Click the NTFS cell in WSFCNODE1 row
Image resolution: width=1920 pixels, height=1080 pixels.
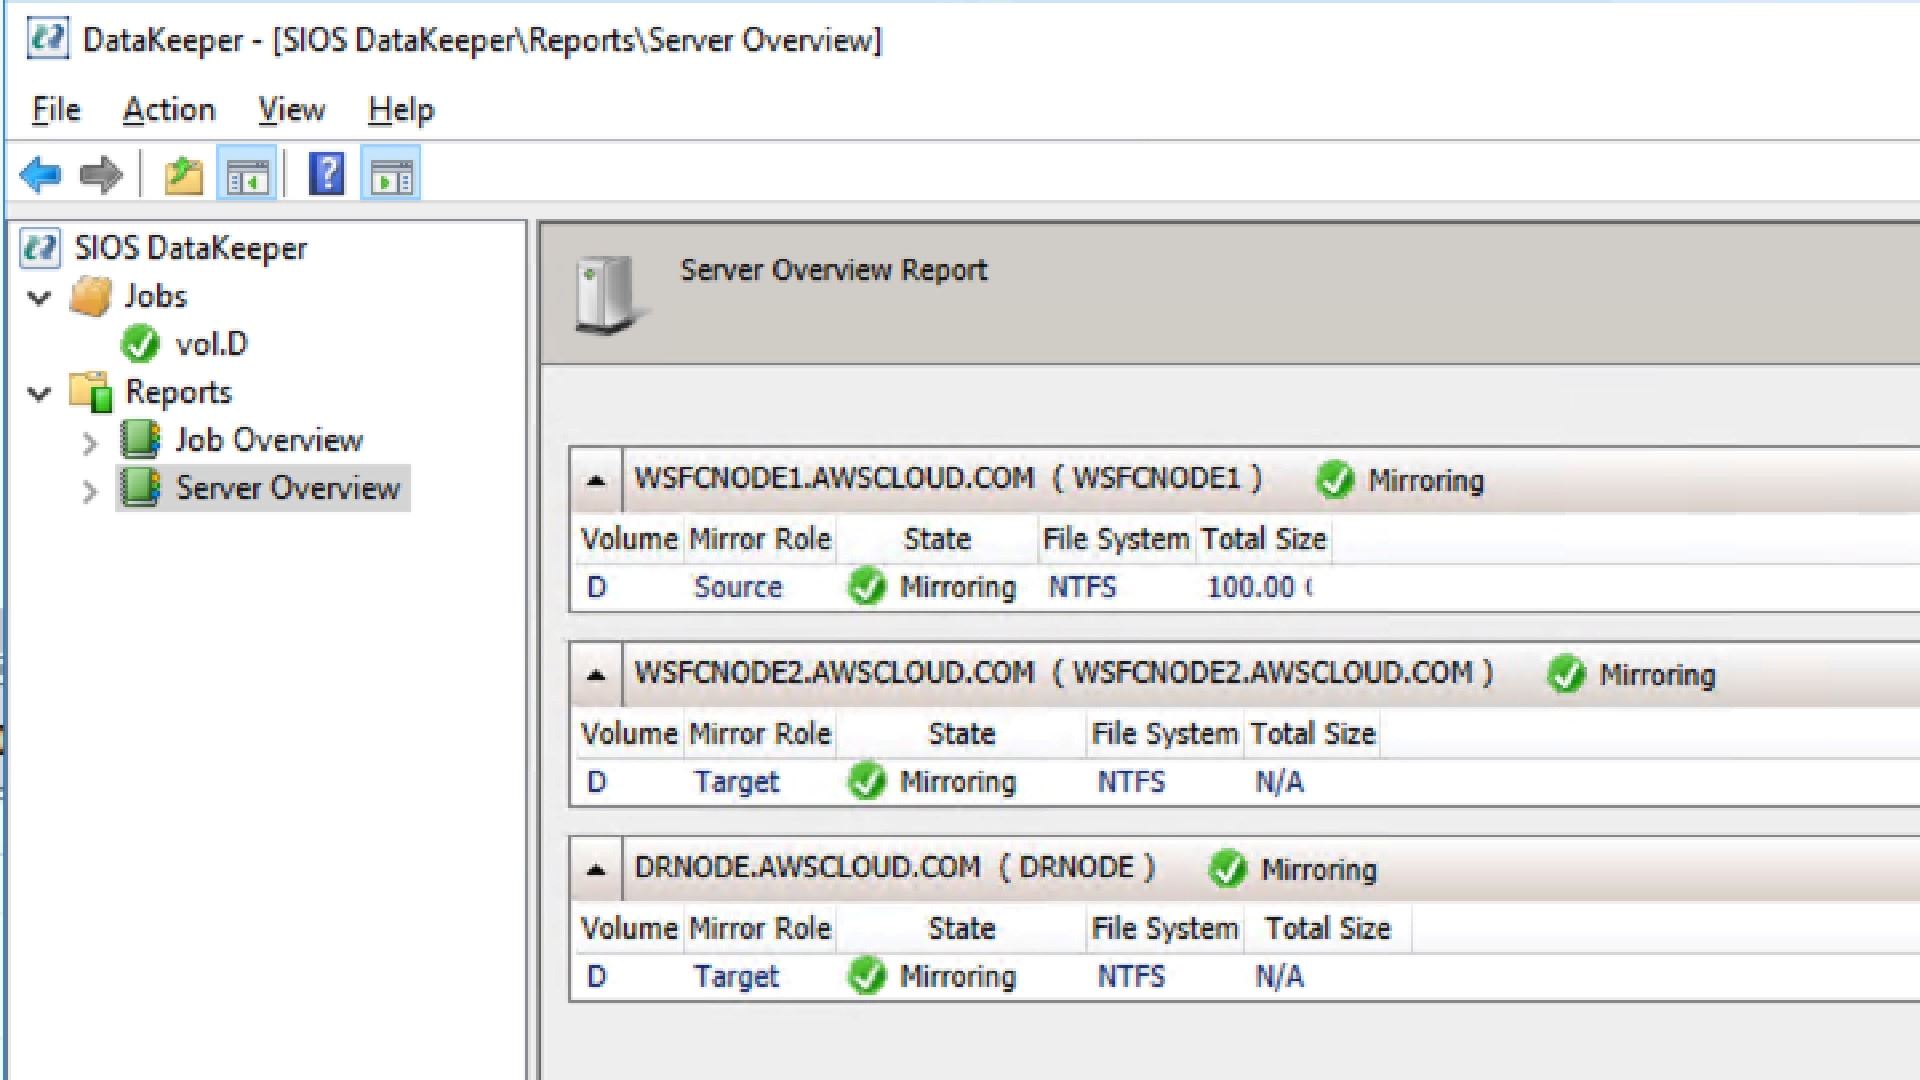tap(1082, 587)
